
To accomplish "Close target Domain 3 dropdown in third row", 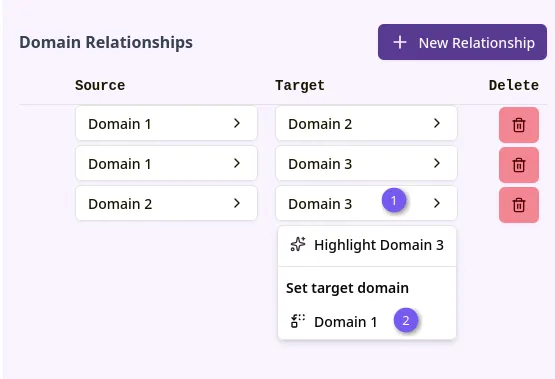I will [366, 203].
